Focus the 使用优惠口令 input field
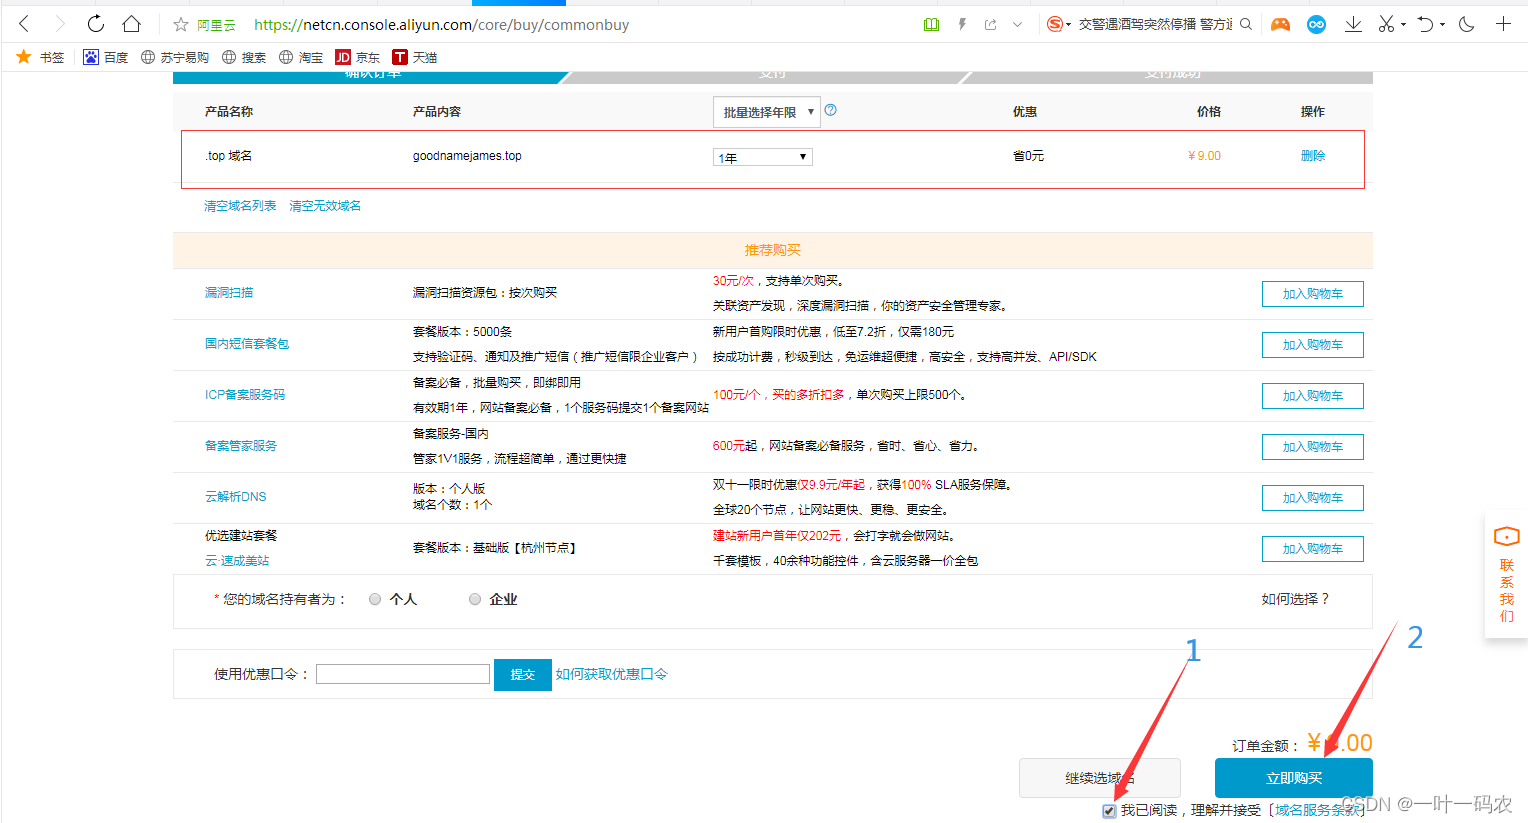The width and height of the screenshot is (1528, 823). tap(403, 674)
